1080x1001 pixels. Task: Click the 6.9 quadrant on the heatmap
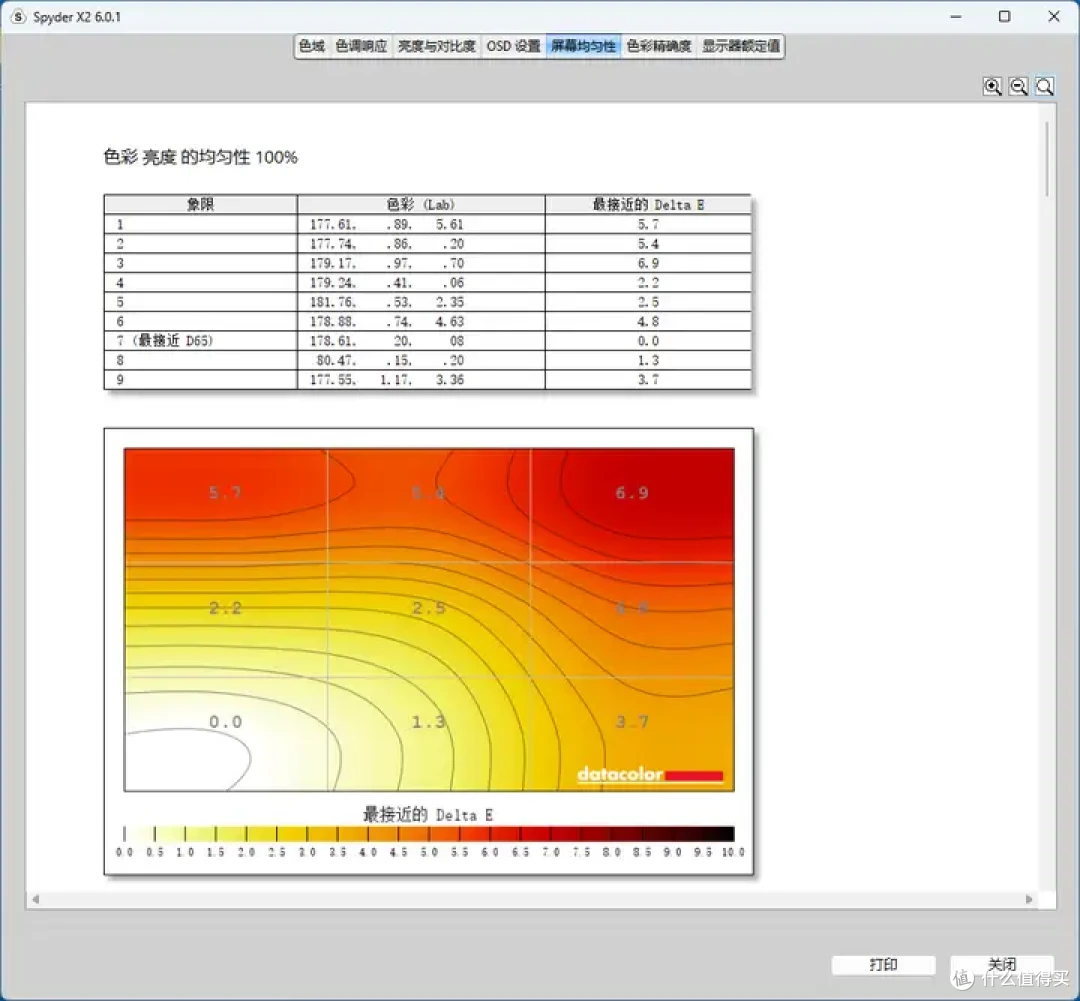pos(632,506)
